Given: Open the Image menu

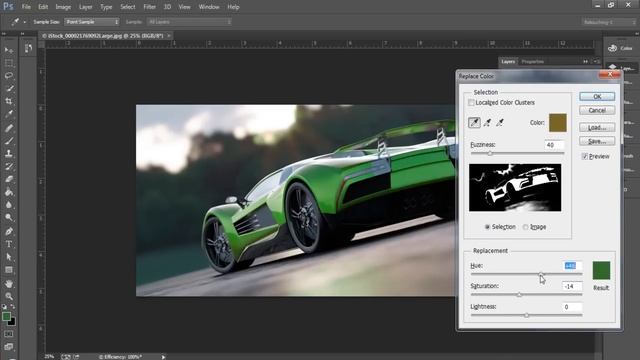Looking at the screenshot, I should (x=63, y=7).
